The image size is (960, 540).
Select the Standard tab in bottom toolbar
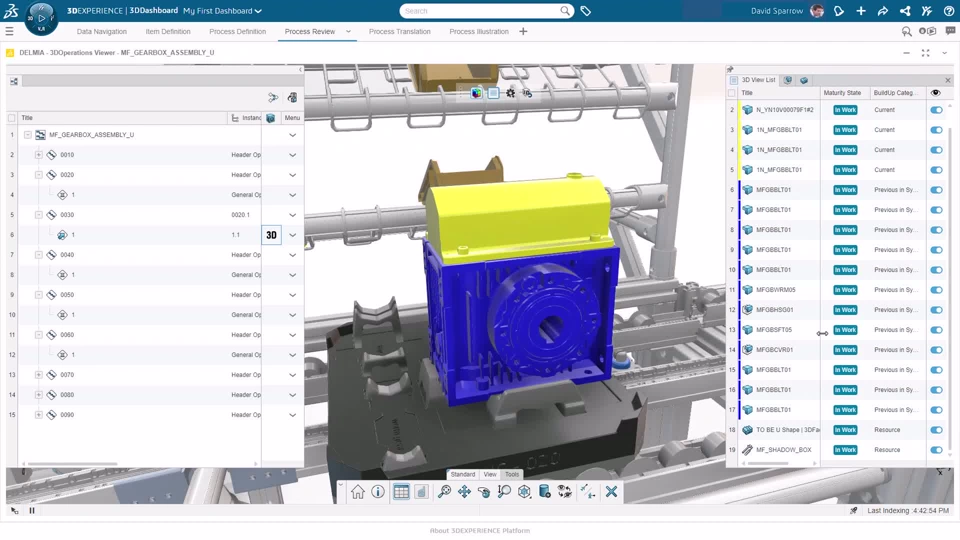click(463, 474)
